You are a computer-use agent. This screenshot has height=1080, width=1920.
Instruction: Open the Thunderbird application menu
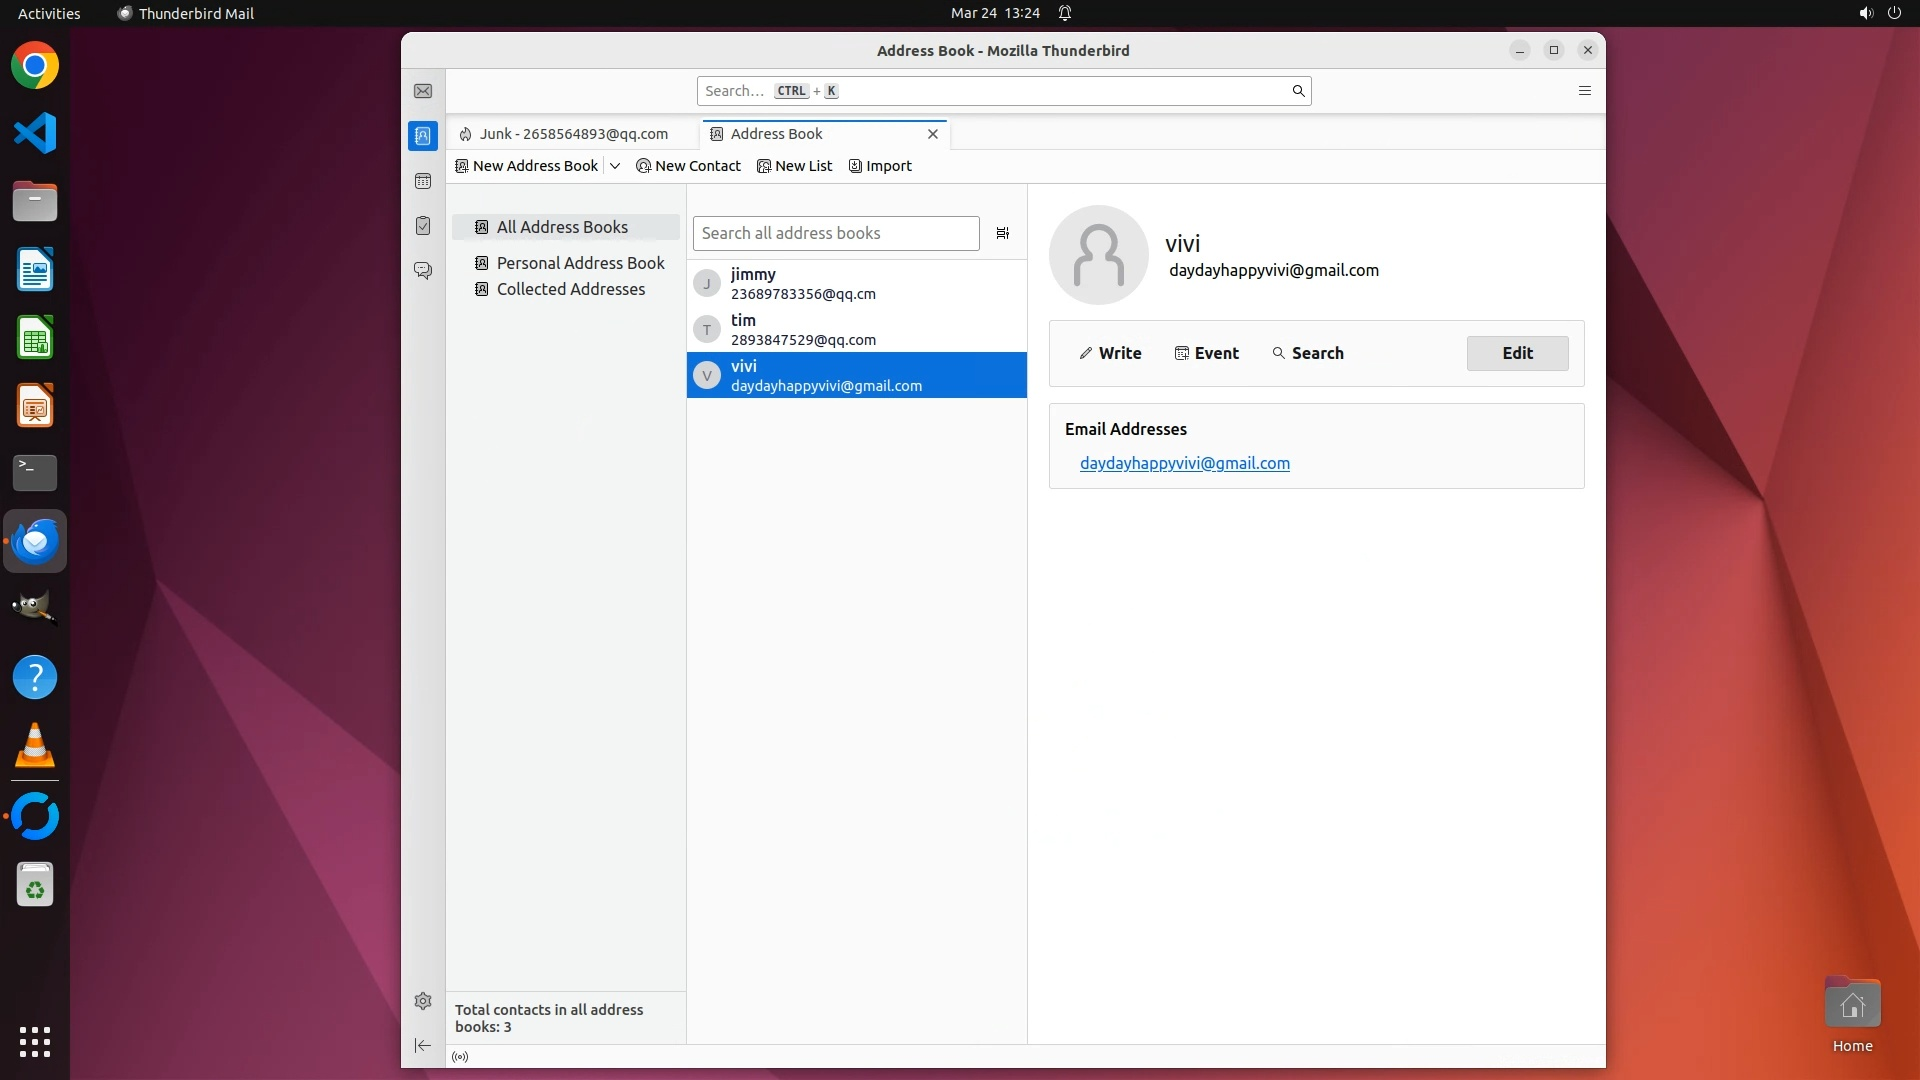click(1584, 91)
